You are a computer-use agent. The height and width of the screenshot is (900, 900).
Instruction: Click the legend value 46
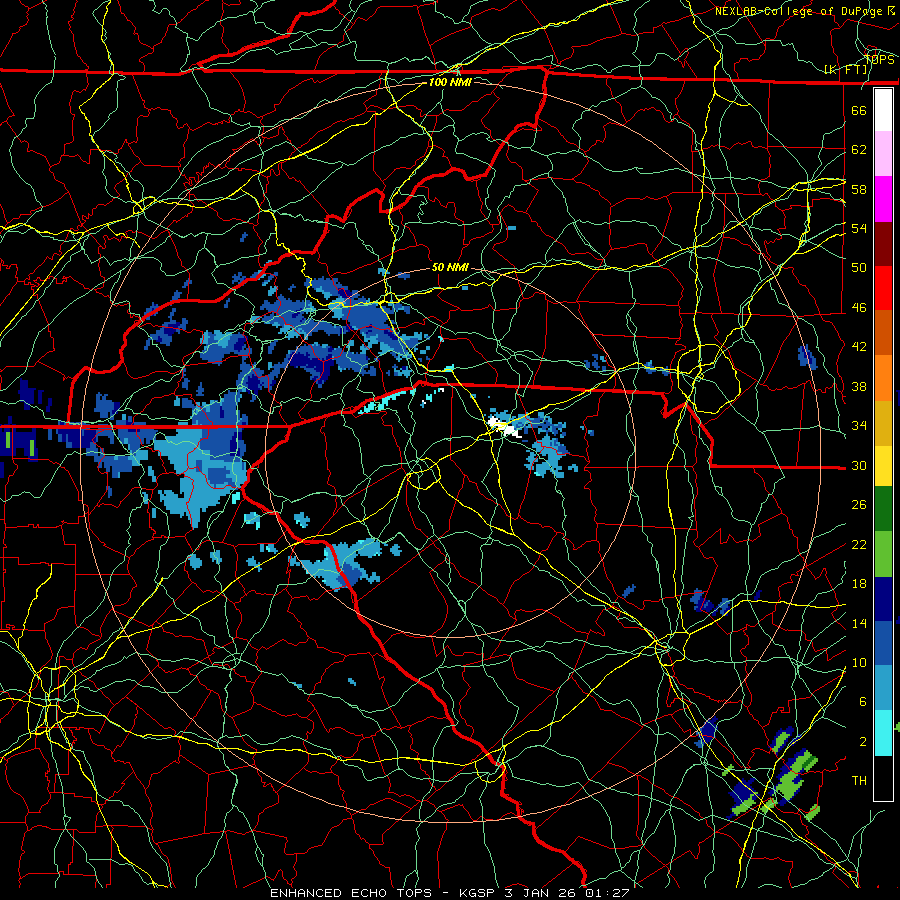tap(859, 308)
